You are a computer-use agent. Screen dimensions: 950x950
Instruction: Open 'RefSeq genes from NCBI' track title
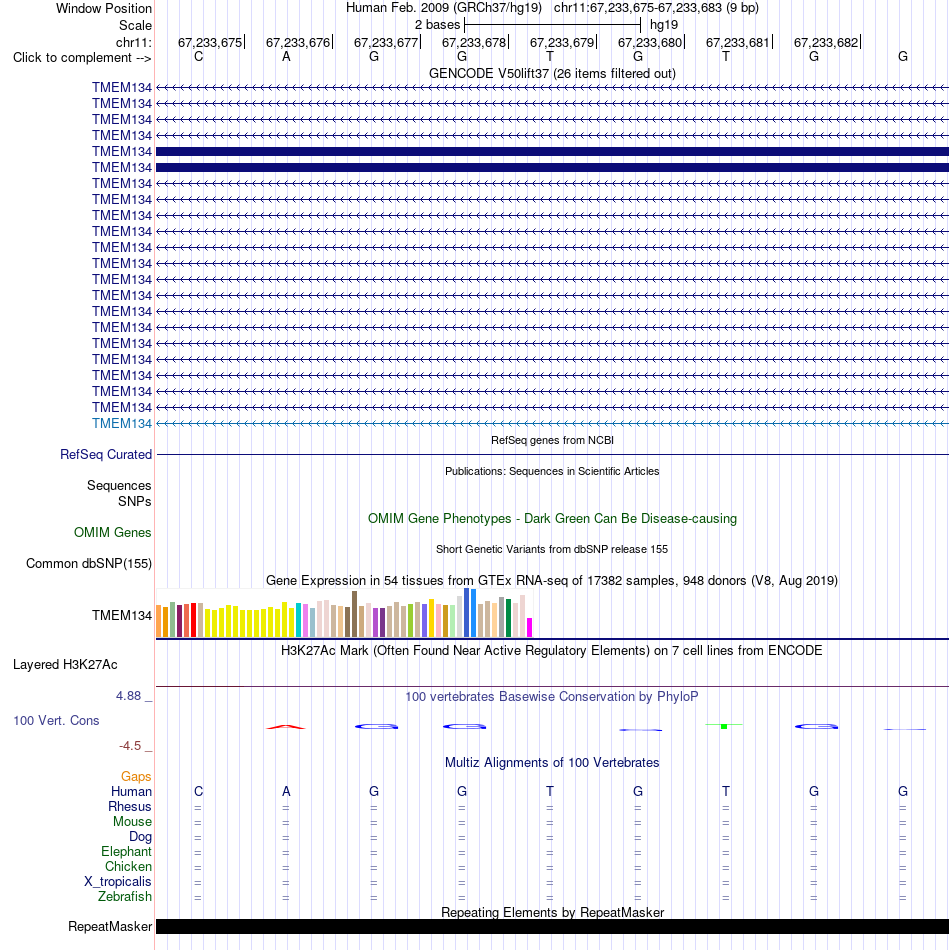pos(552,440)
